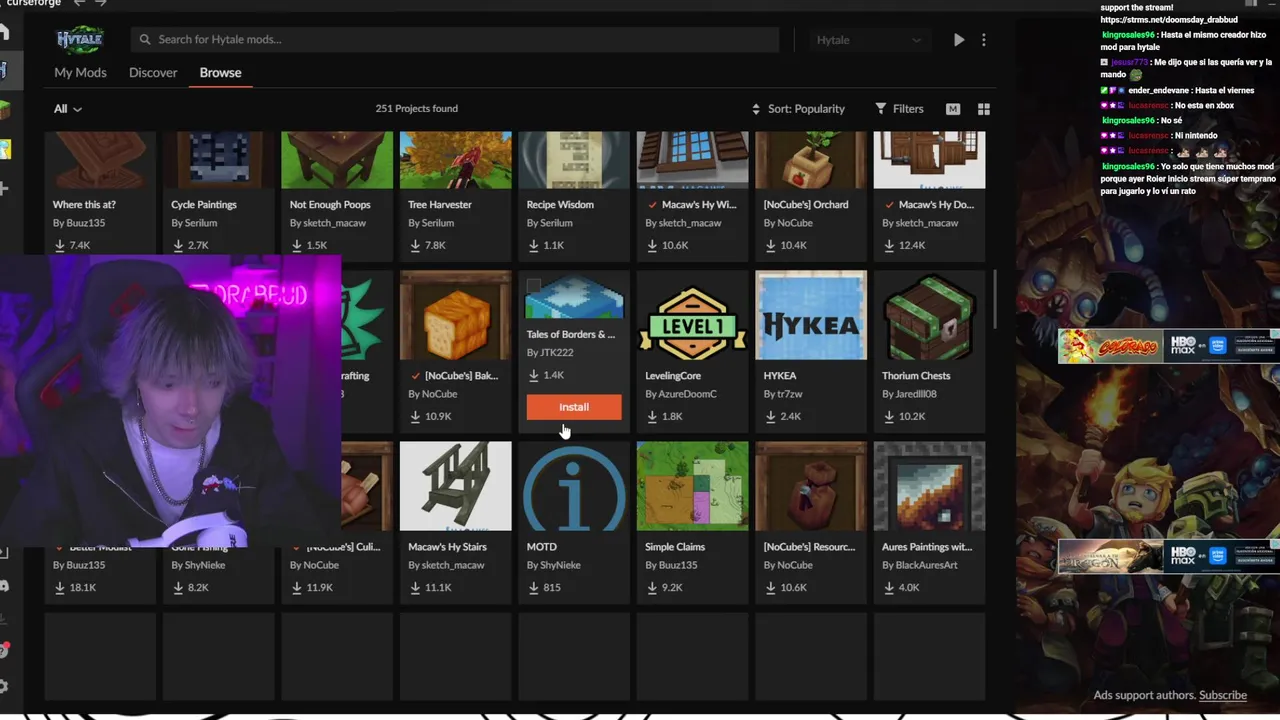Open Discord from the sidebar icon
Screen dimensions: 1280x720
tap(4, 586)
